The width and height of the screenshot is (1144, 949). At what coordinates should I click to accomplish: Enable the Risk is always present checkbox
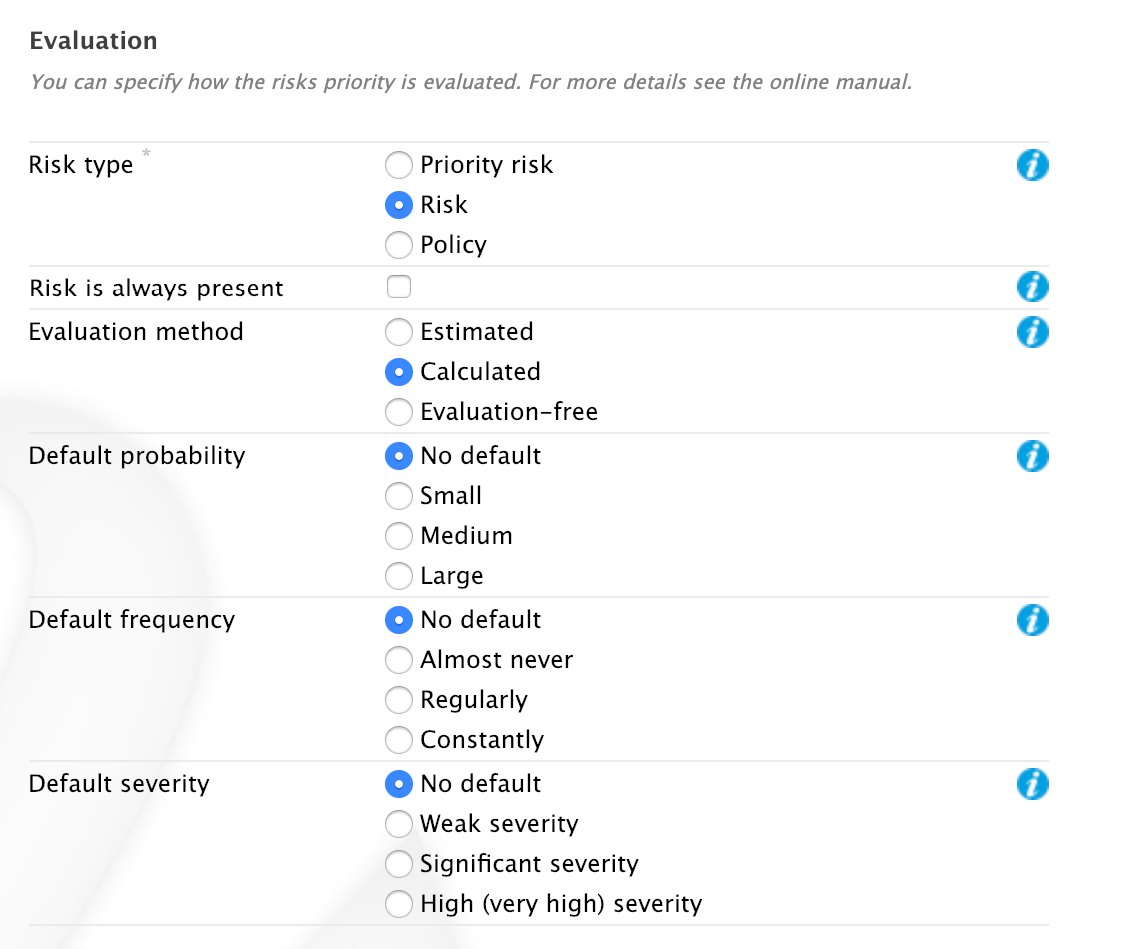(x=398, y=286)
